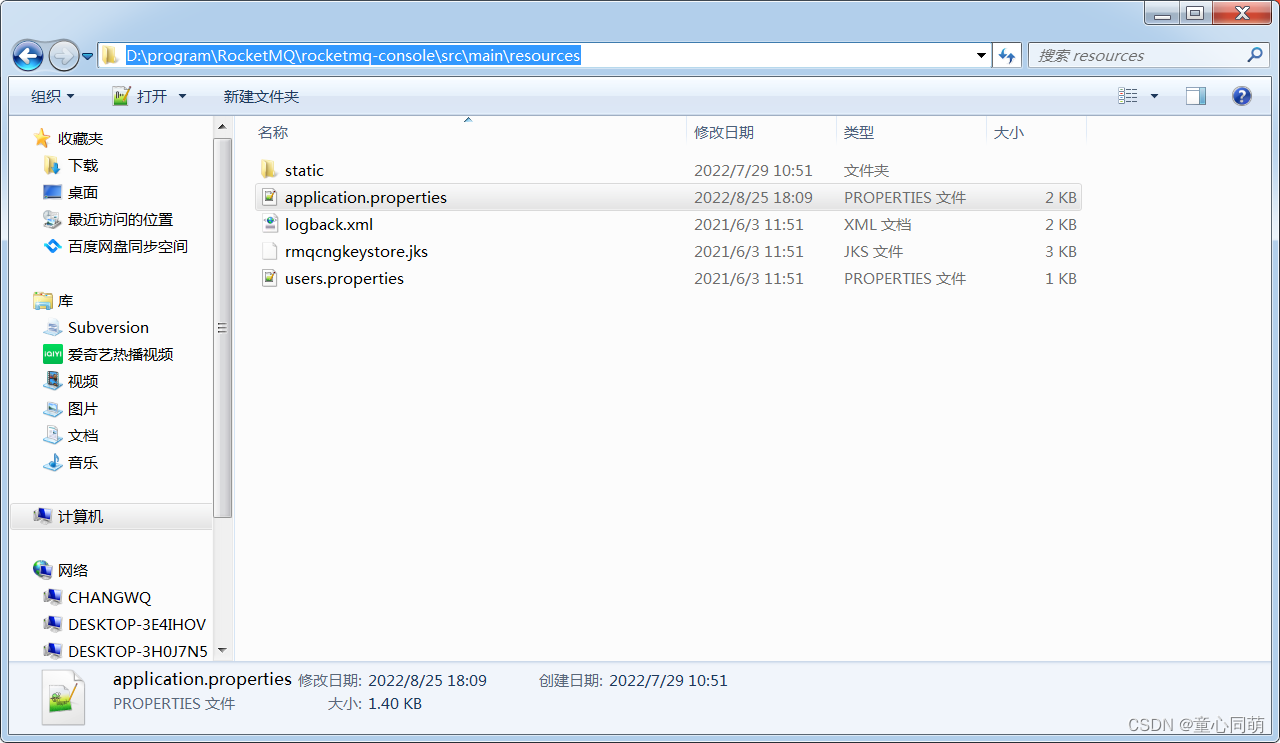Click the folder icon in the address bar

coord(109,56)
